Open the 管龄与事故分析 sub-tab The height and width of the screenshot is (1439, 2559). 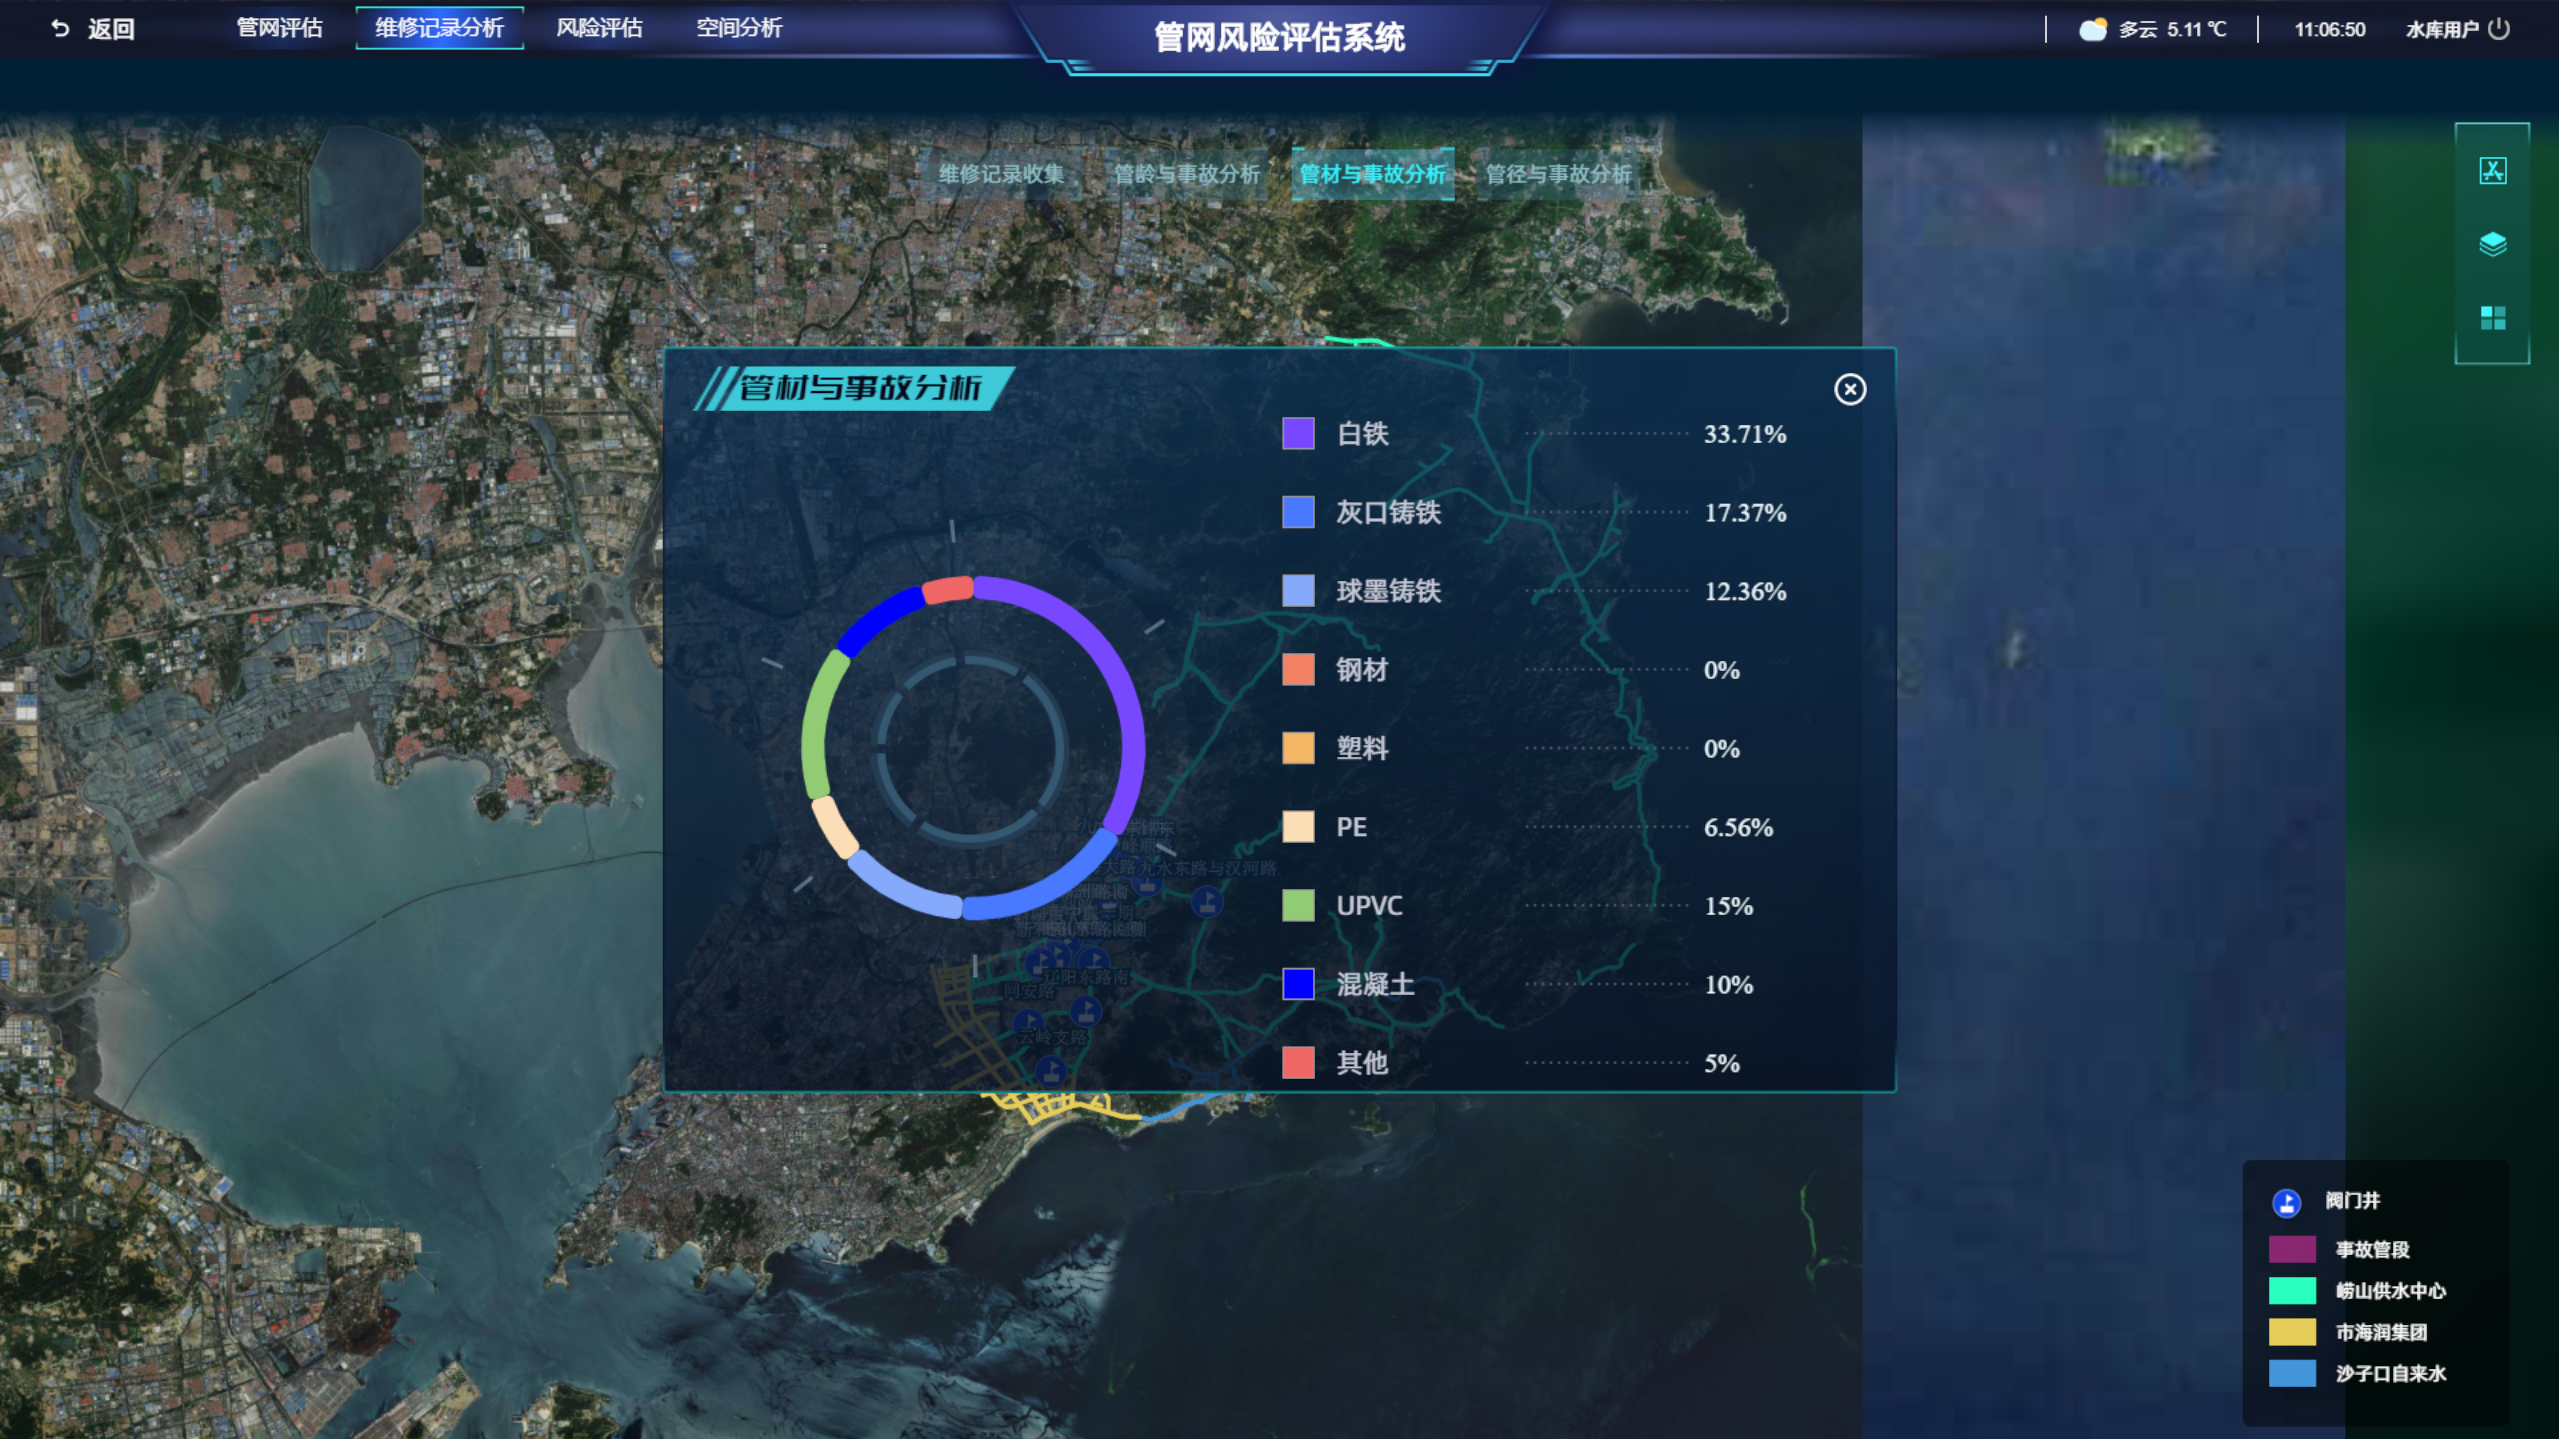coord(1187,174)
